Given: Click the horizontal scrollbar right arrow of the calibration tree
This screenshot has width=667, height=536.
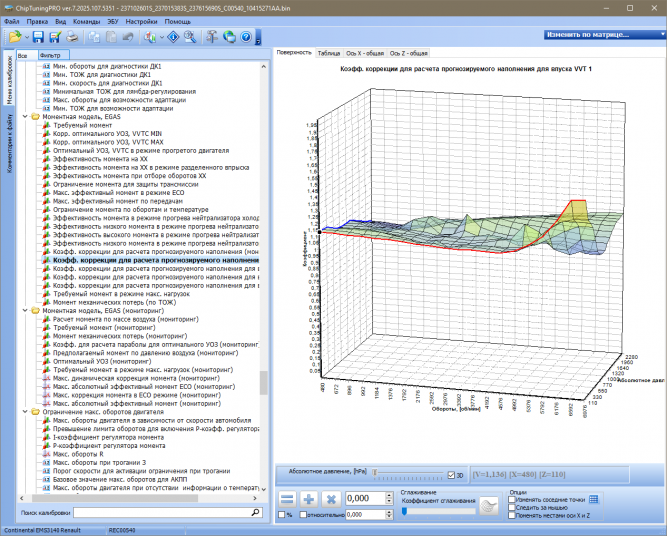Looking at the screenshot, I should point(255,498).
